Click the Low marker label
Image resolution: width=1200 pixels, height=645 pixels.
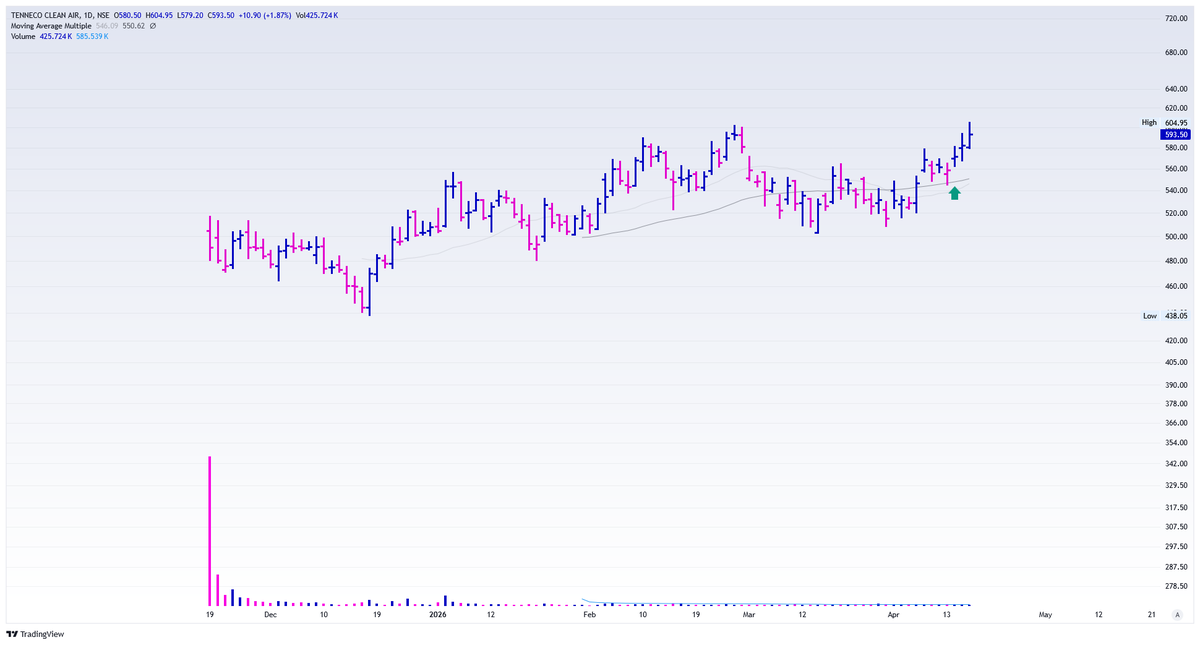pyautogui.click(x=1149, y=315)
